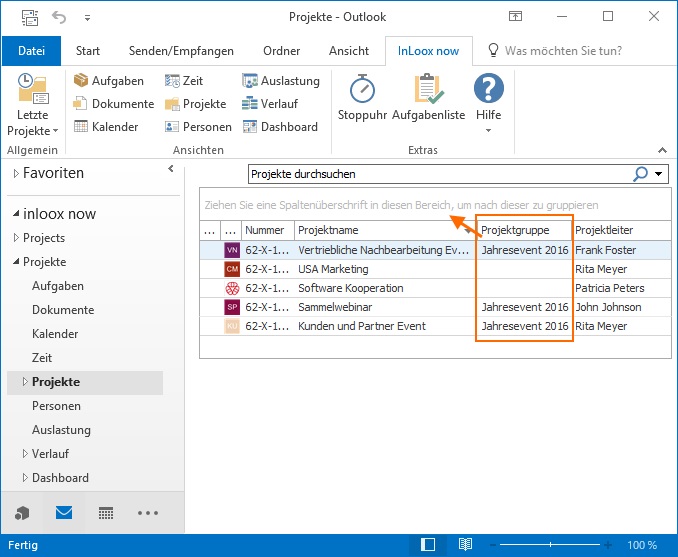Open Kalender view in the ribbon
Image resolution: width=678 pixels, height=557 pixels.
[106, 127]
